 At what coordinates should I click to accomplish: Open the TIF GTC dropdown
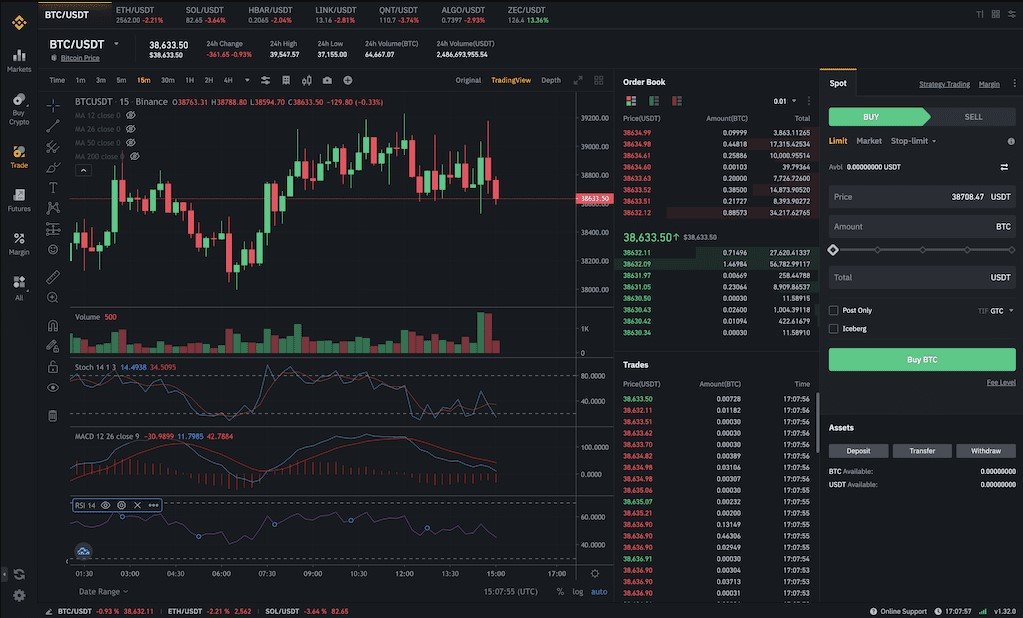pos(1000,311)
